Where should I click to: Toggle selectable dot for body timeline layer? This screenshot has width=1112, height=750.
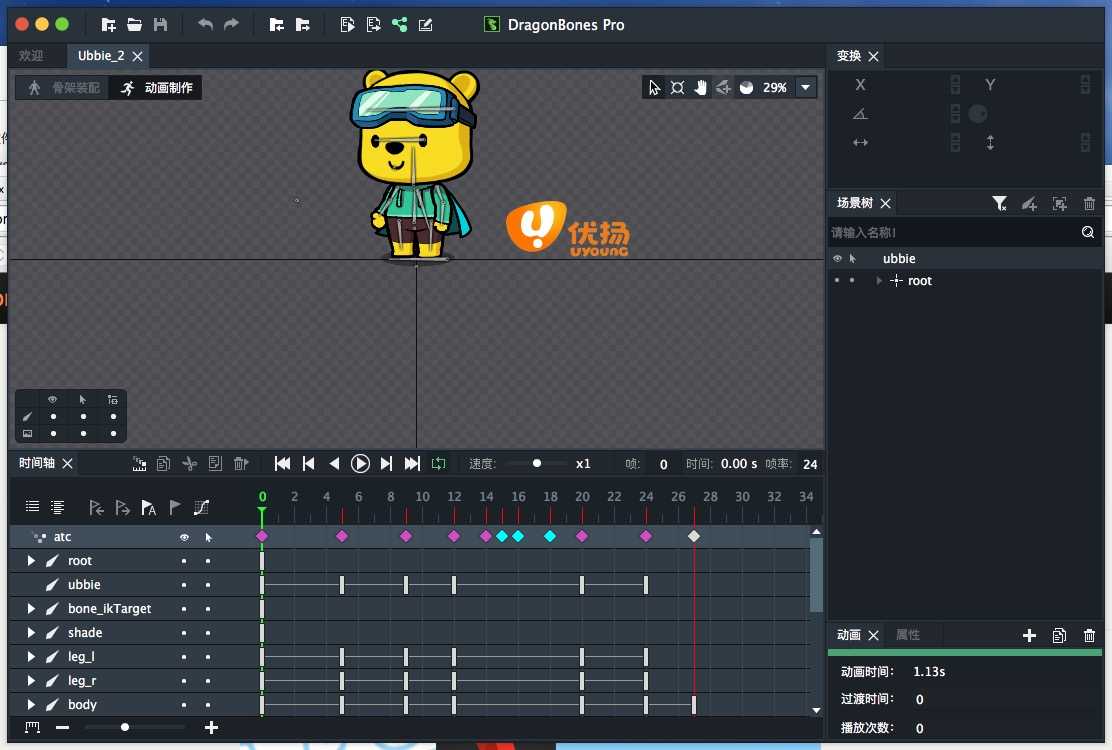pyautogui.click(x=208, y=705)
